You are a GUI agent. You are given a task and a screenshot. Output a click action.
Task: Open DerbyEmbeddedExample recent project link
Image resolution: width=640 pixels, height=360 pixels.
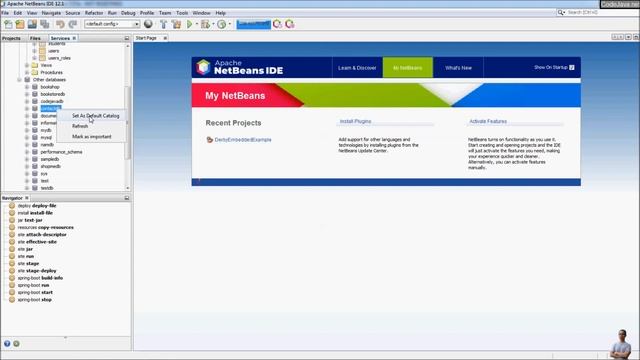click(x=243, y=140)
